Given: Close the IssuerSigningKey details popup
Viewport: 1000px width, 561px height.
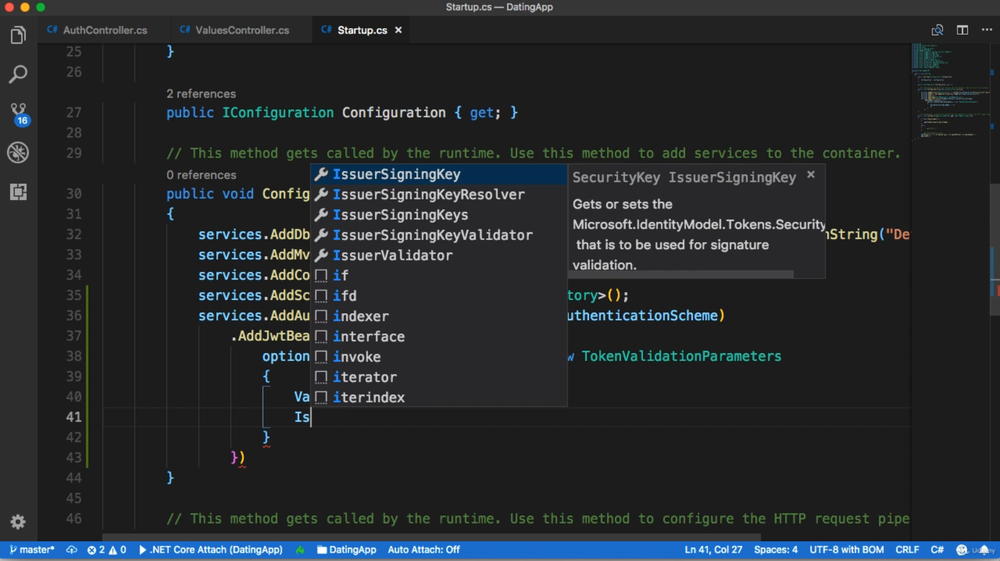Looking at the screenshot, I should pos(811,175).
